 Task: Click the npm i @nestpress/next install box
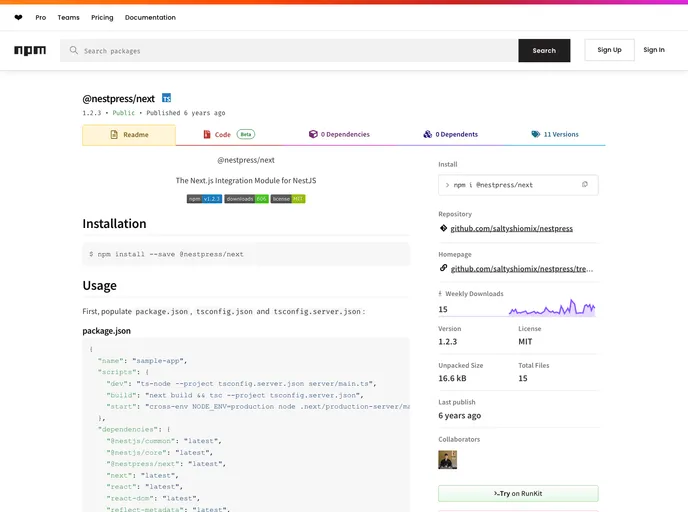click(x=518, y=185)
